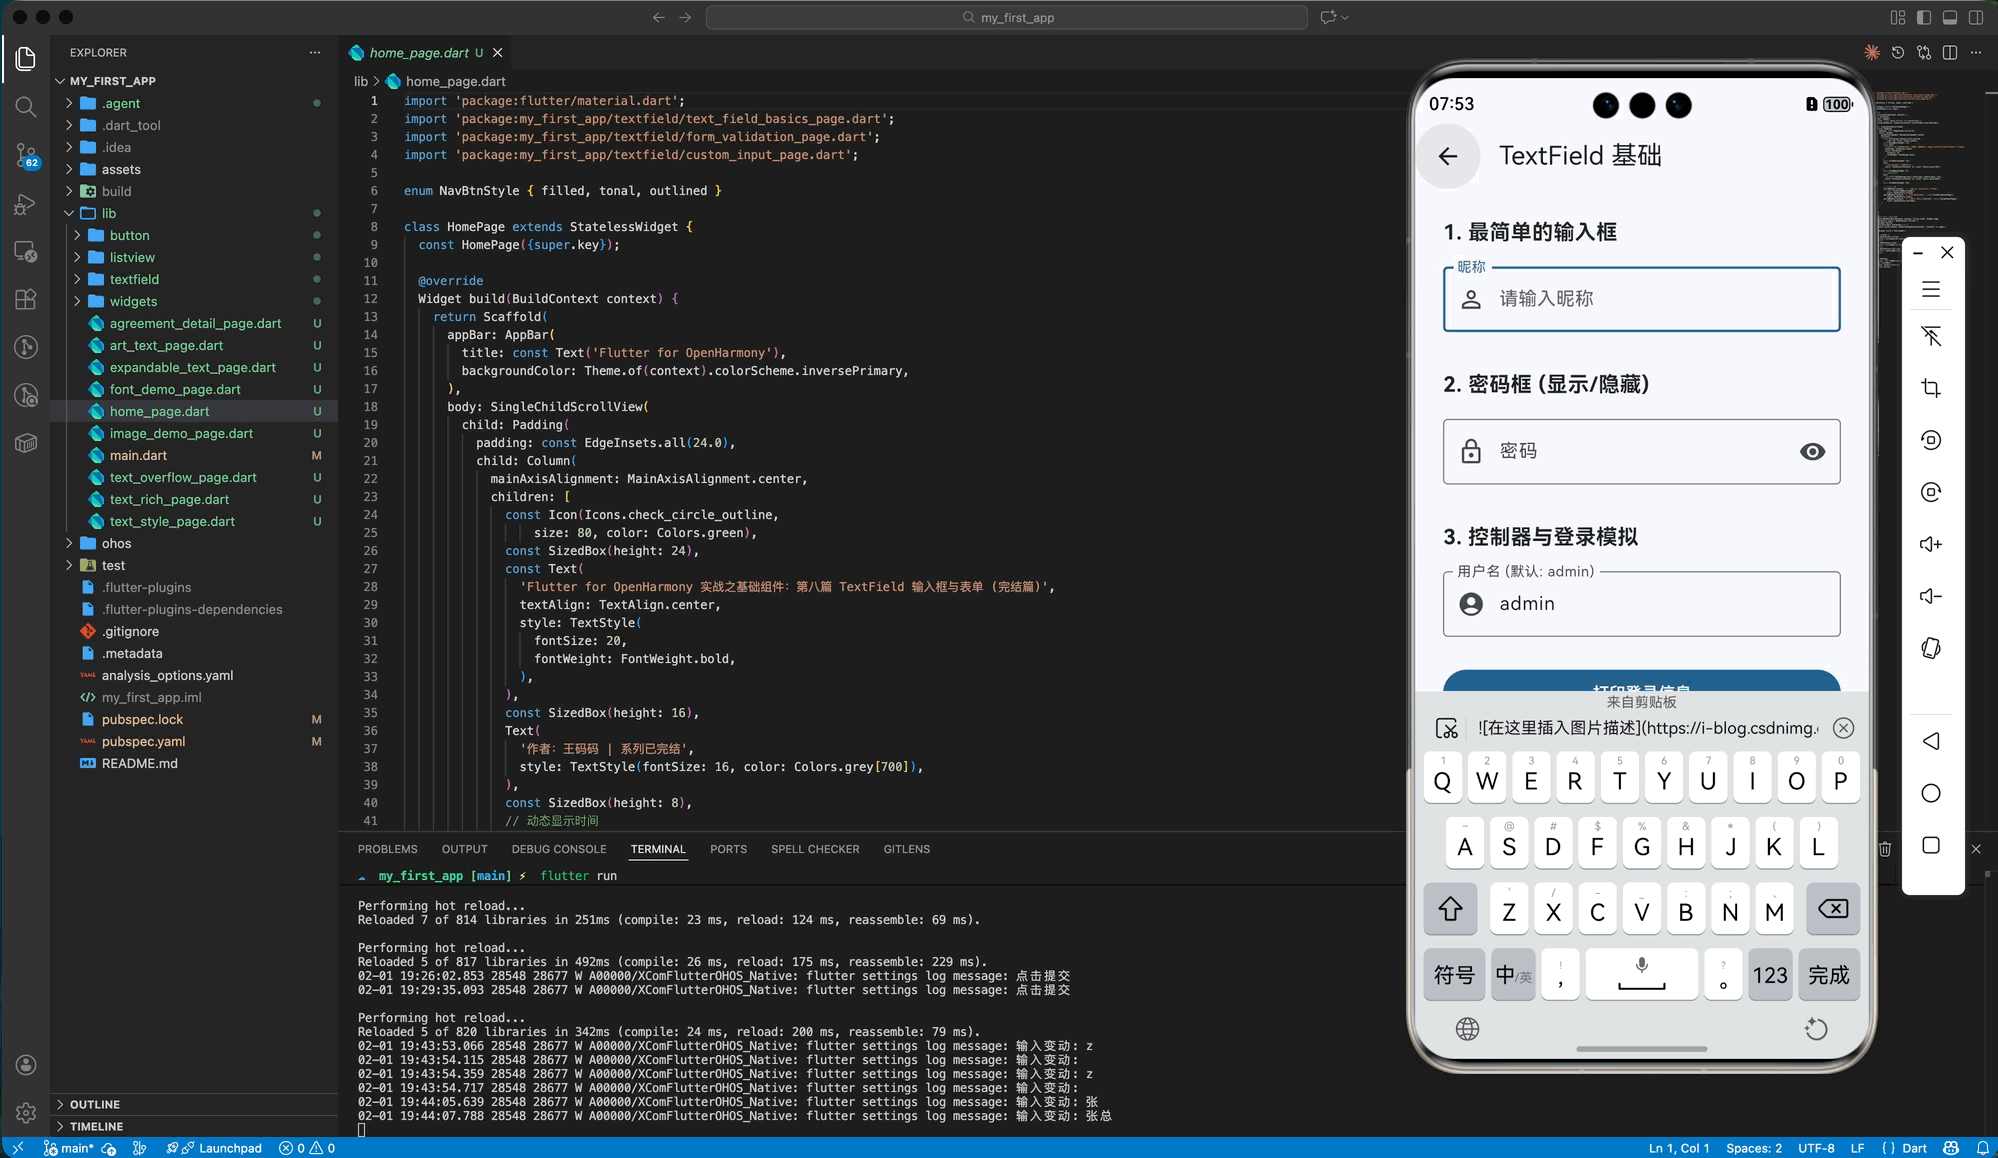Image resolution: width=1998 pixels, height=1158 pixels.
Task: Collapse the lib folder
Action: click(x=108, y=213)
